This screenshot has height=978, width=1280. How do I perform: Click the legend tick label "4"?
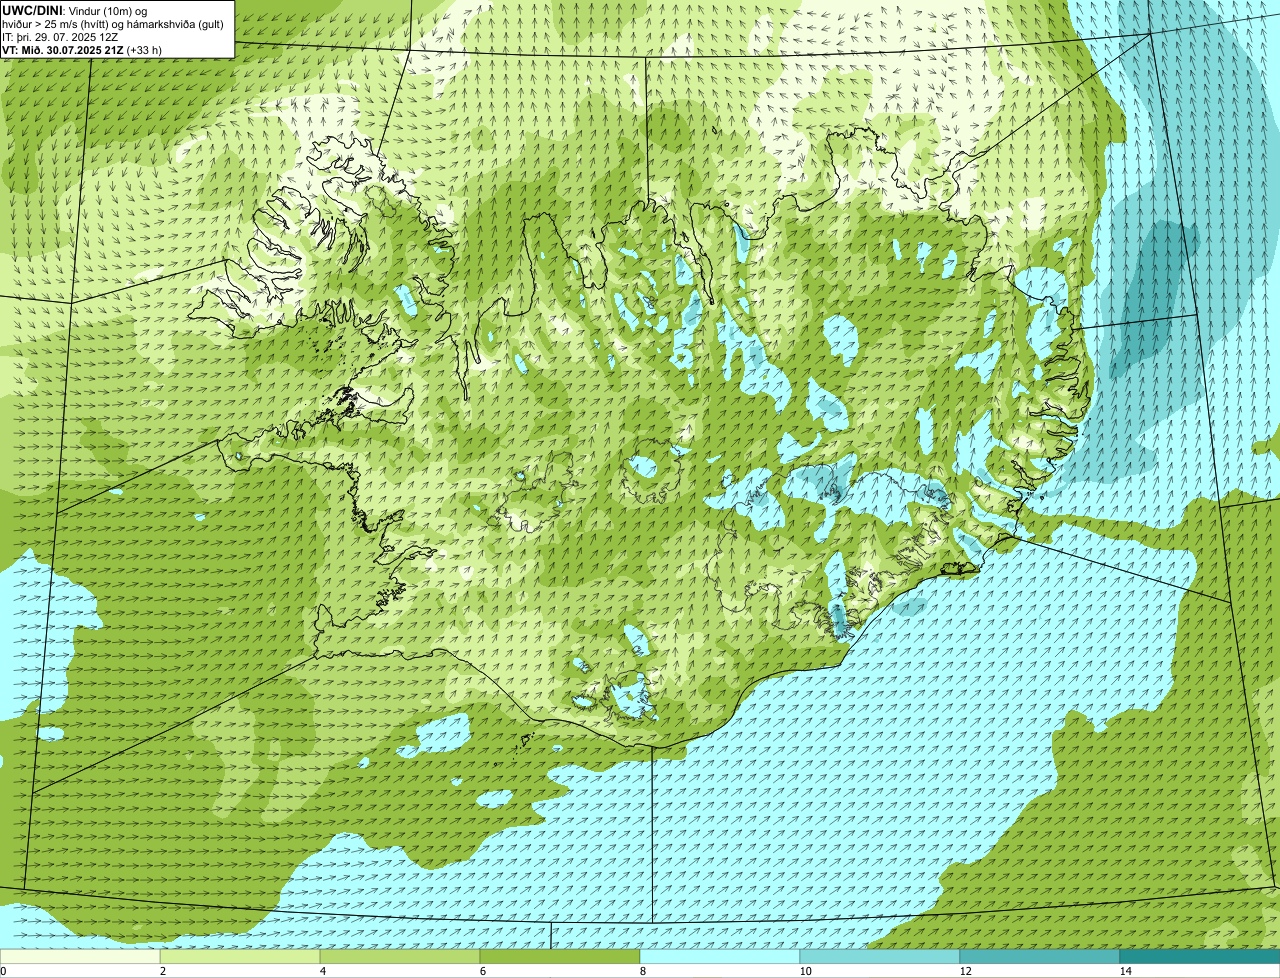(x=322, y=971)
